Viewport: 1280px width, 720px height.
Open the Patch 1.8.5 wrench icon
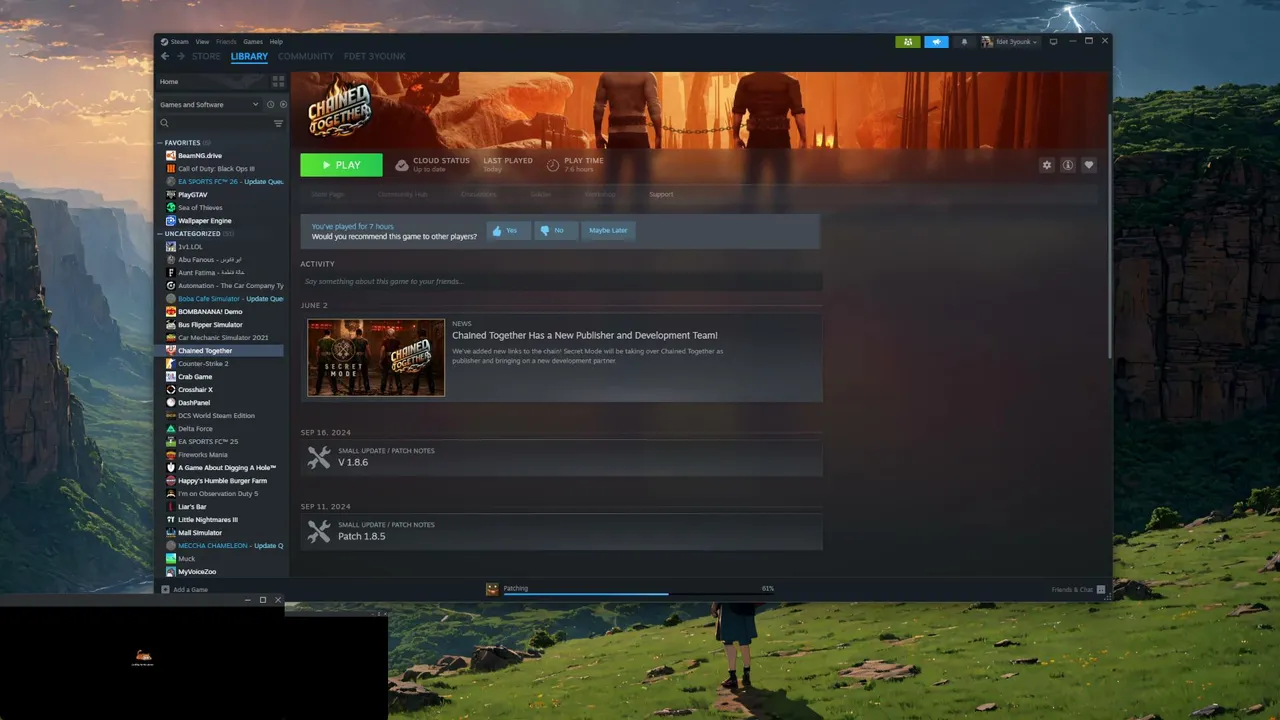click(x=319, y=532)
